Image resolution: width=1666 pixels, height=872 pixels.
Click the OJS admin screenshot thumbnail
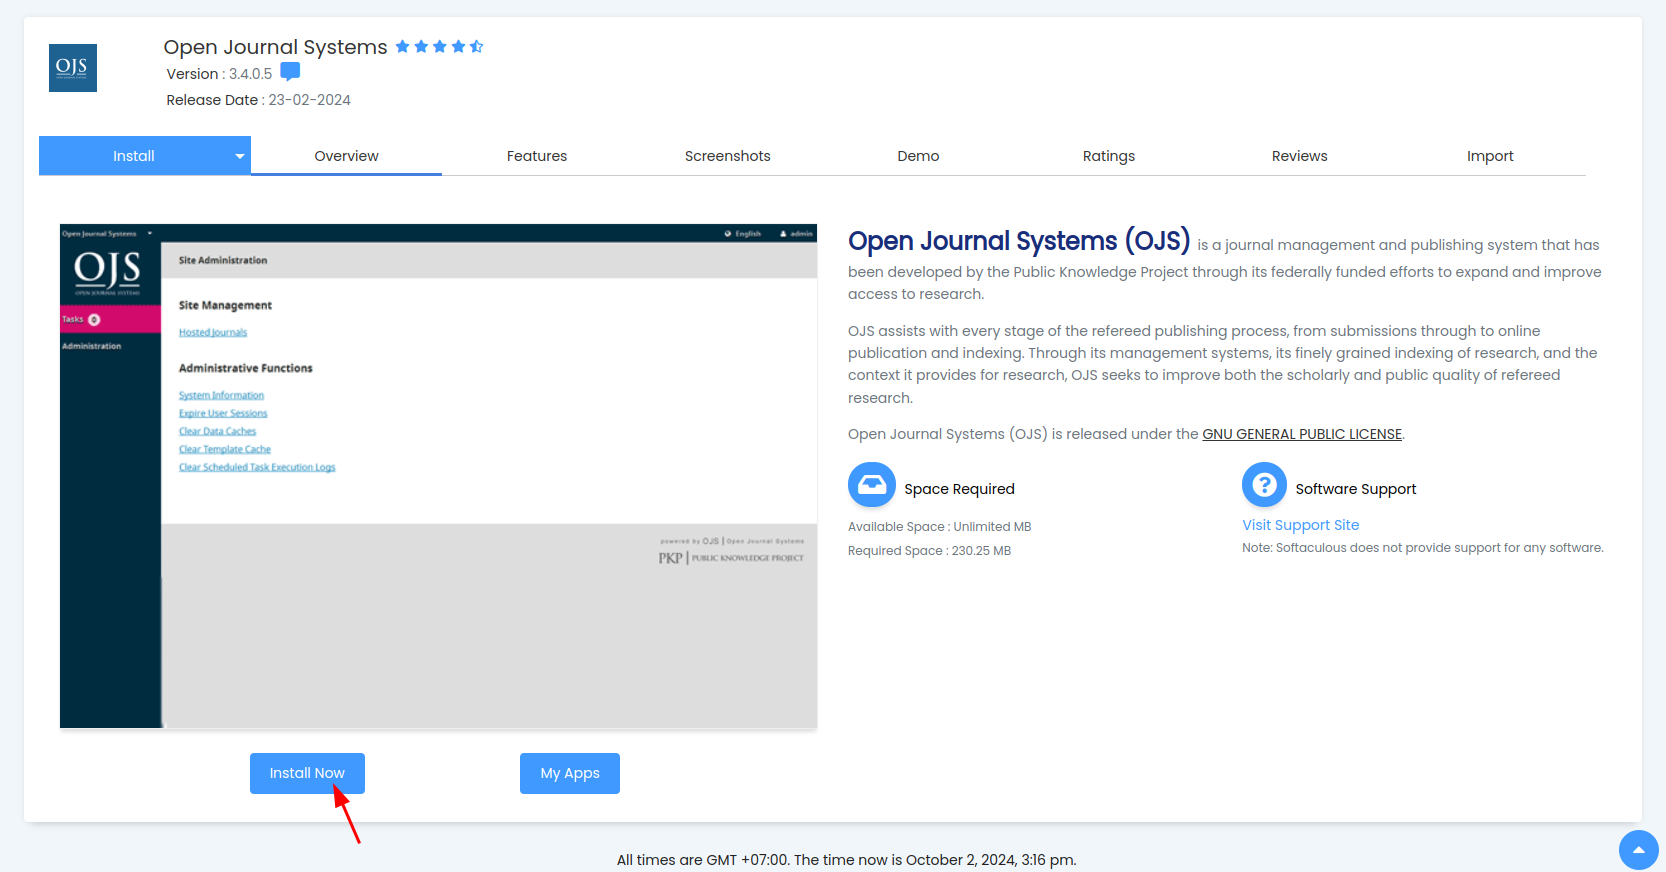(x=438, y=476)
